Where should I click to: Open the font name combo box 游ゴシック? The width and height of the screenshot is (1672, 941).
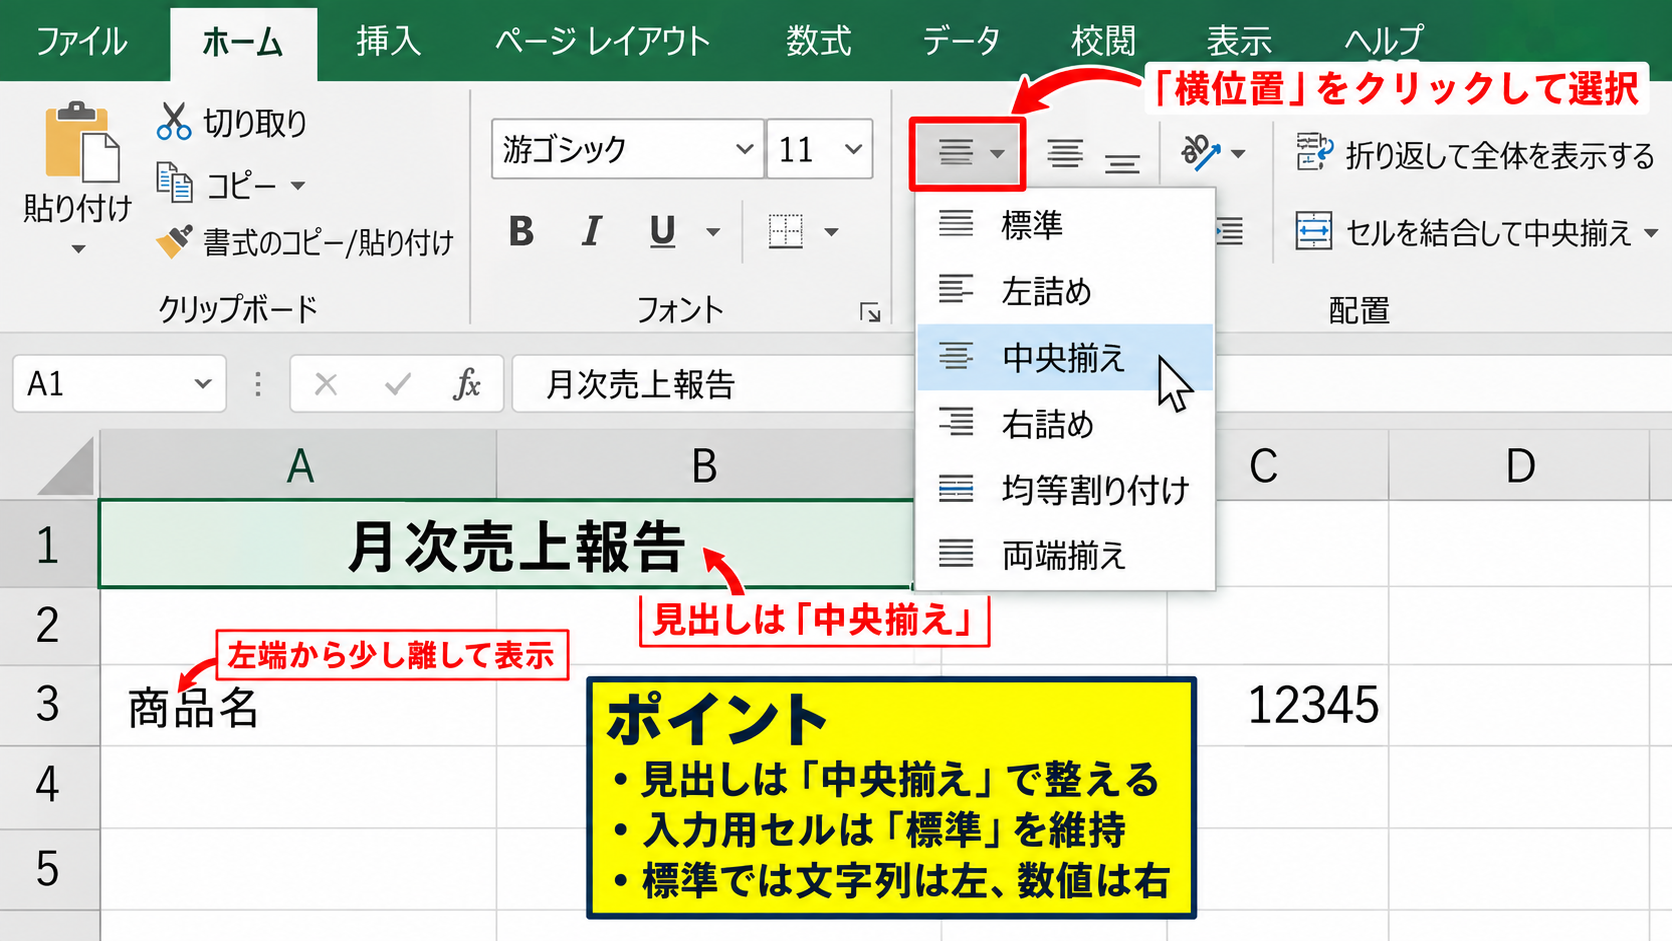[x=628, y=149]
